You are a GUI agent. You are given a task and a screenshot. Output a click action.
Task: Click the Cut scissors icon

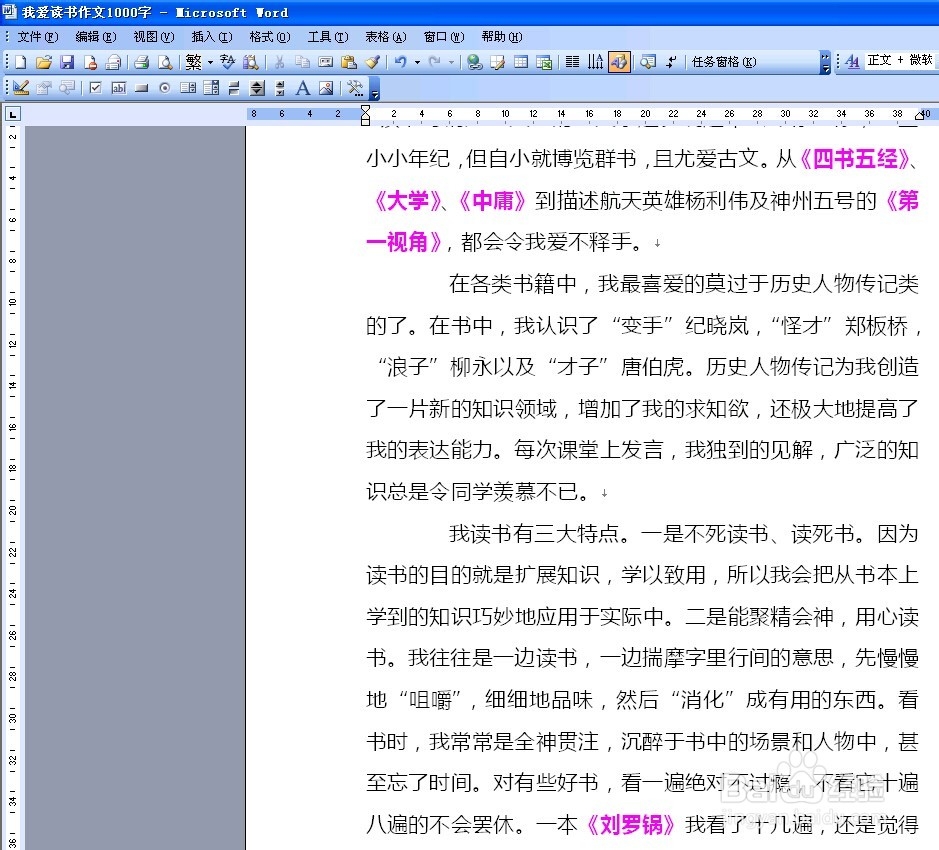(x=279, y=62)
